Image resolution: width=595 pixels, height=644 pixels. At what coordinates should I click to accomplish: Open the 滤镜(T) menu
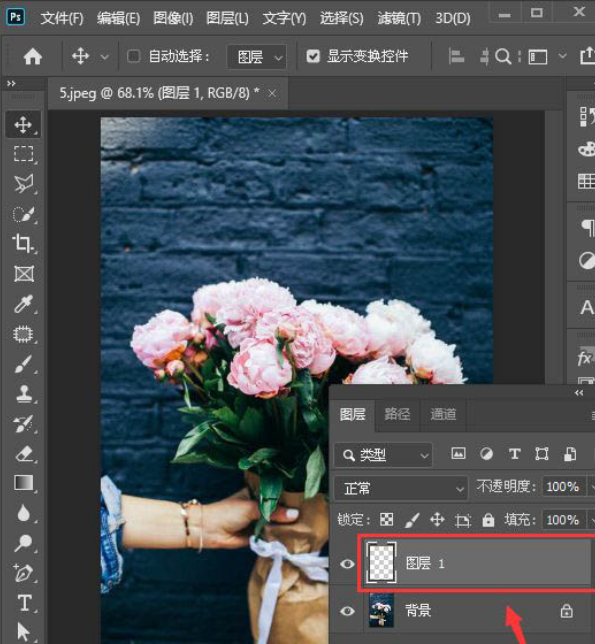(x=399, y=18)
